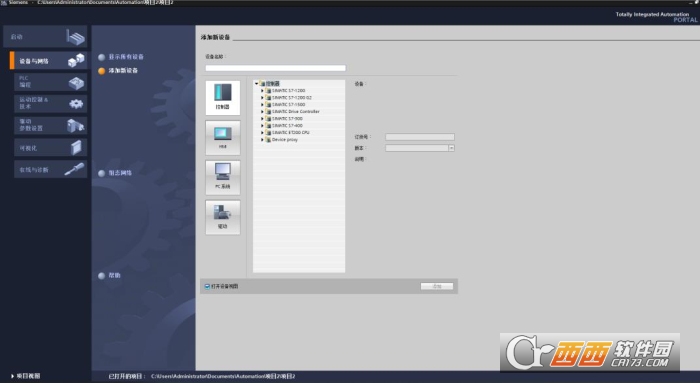Open the PLC 编程 portal
Screen dimensions: 700x383
(x=50, y=82)
